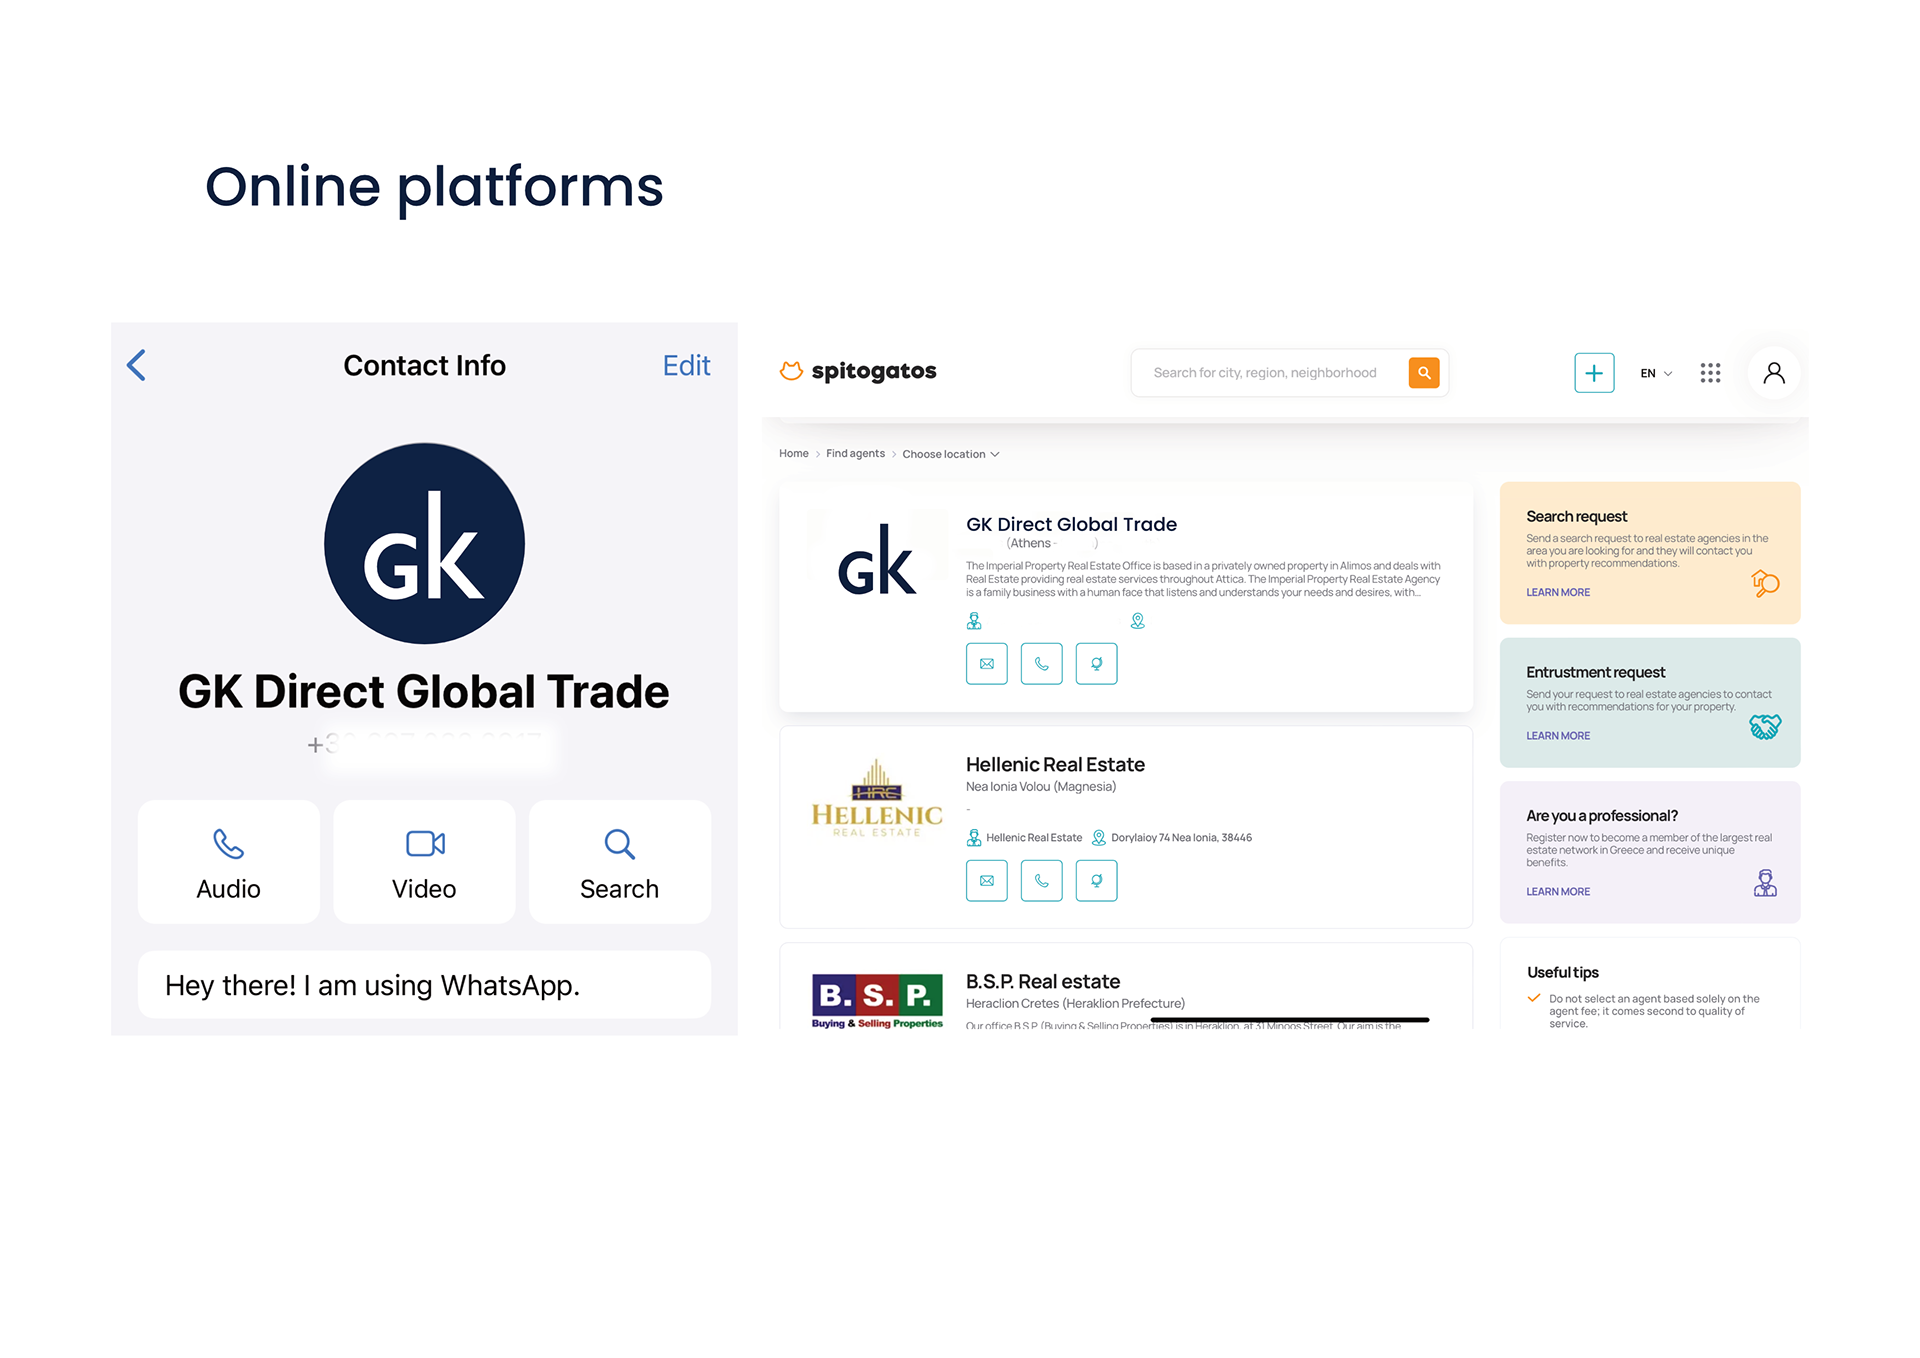Click the plus add listing icon
The width and height of the screenshot is (1920, 1358).
pos(1594,373)
